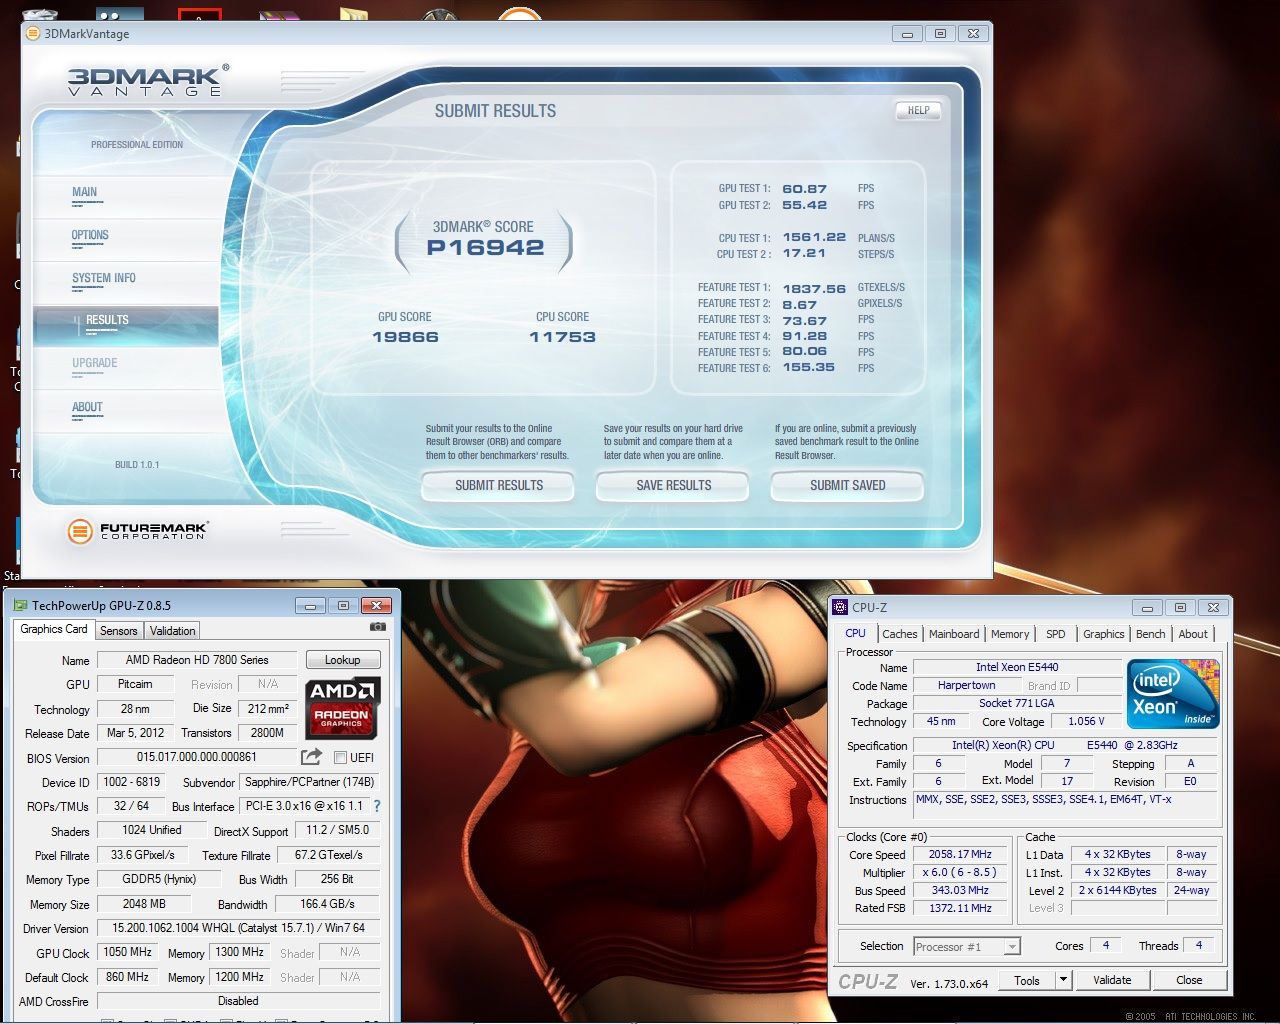Viewport: 1280px width, 1024px height.
Task: Open the About tab in CPU-Z
Action: 1192,634
